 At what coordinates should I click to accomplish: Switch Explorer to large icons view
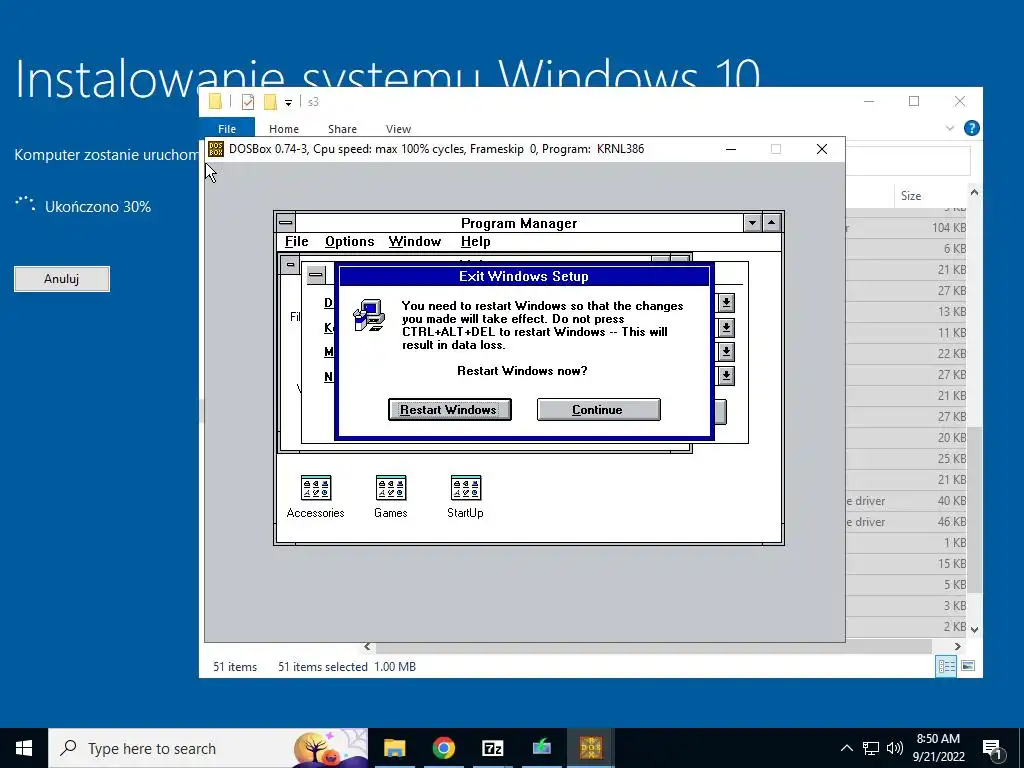(968, 666)
